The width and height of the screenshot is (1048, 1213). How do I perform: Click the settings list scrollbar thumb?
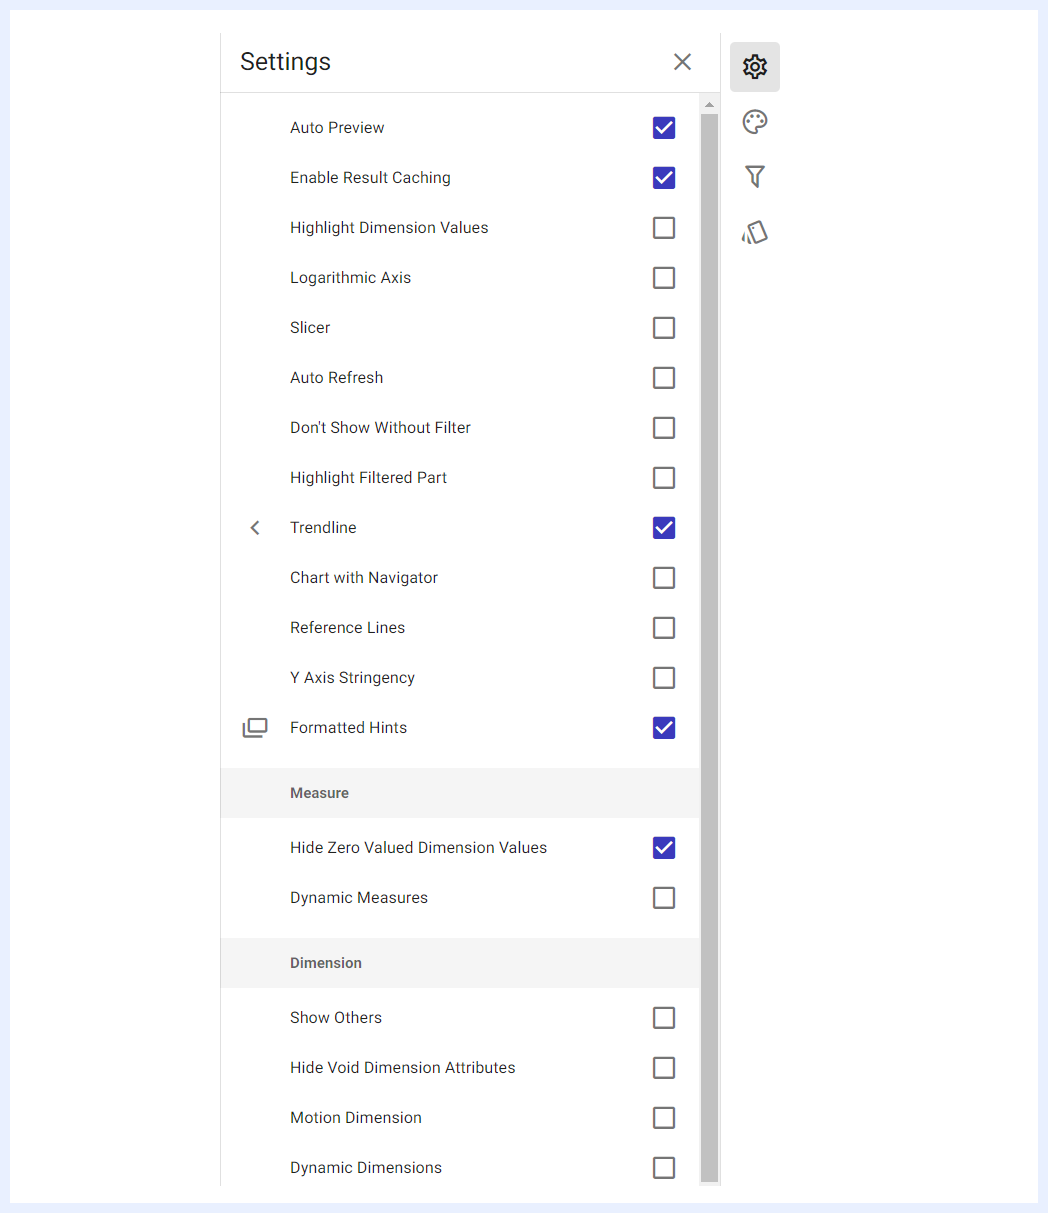click(709, 648)
